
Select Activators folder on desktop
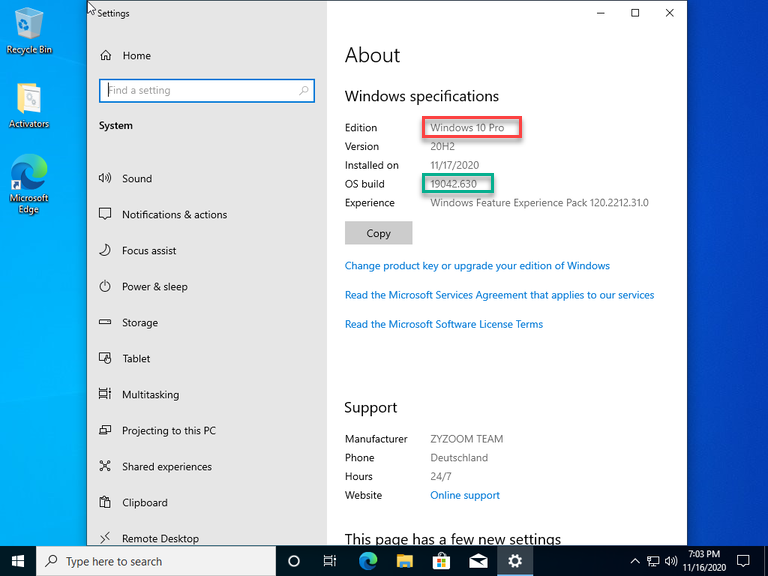pos(29,105)
